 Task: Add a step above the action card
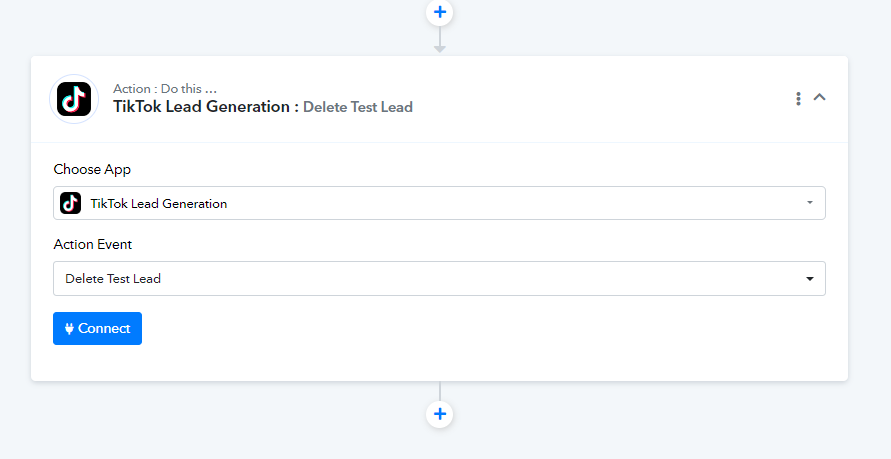point(439,12)
